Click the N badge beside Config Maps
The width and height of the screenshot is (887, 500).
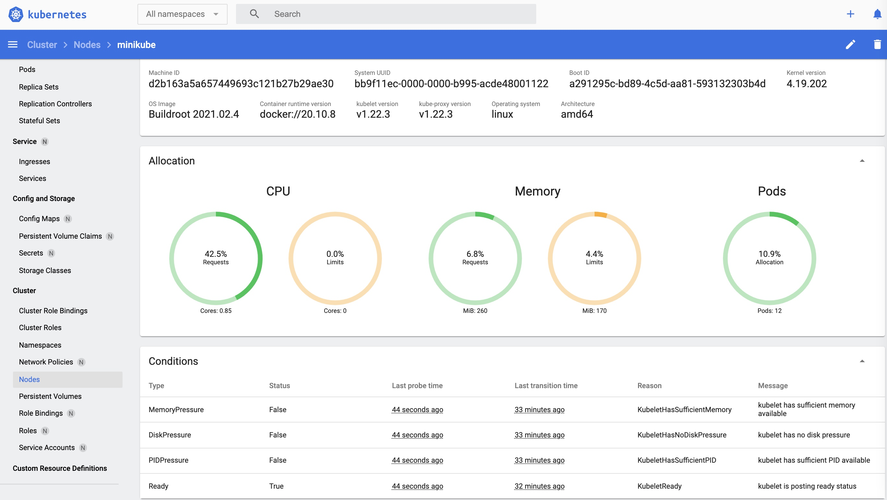(x=68, y=219)
